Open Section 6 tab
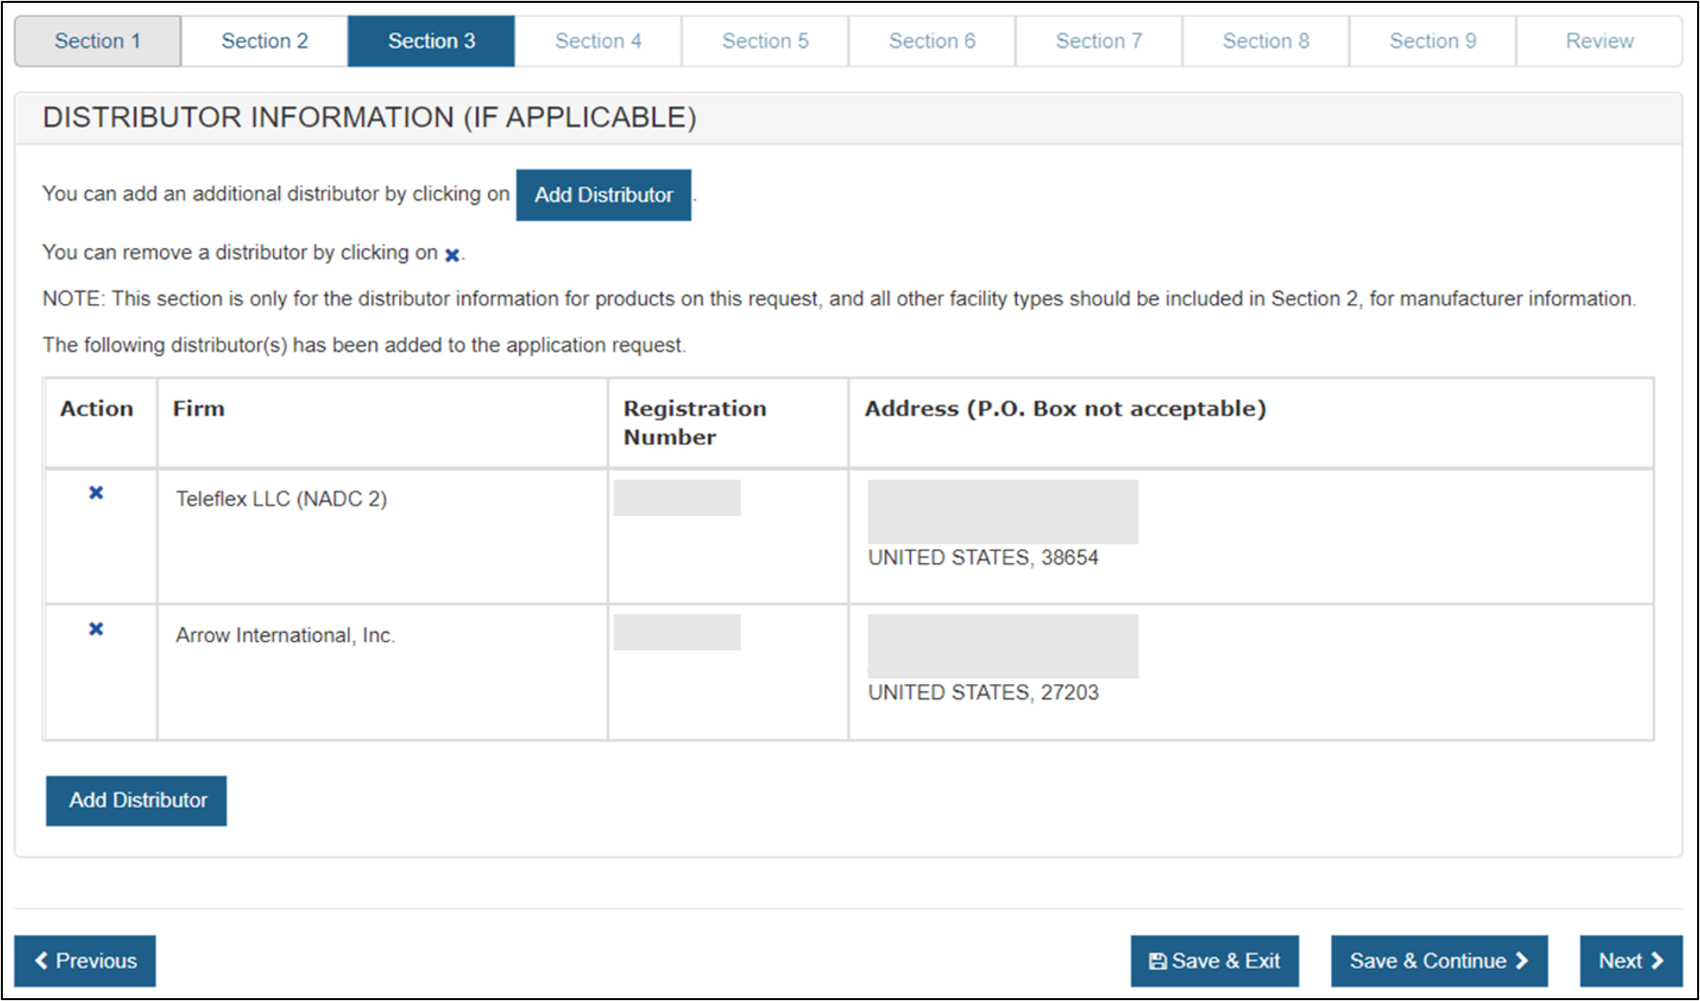The width and height of the screenshot is (1700, 1001). point(932,41)
